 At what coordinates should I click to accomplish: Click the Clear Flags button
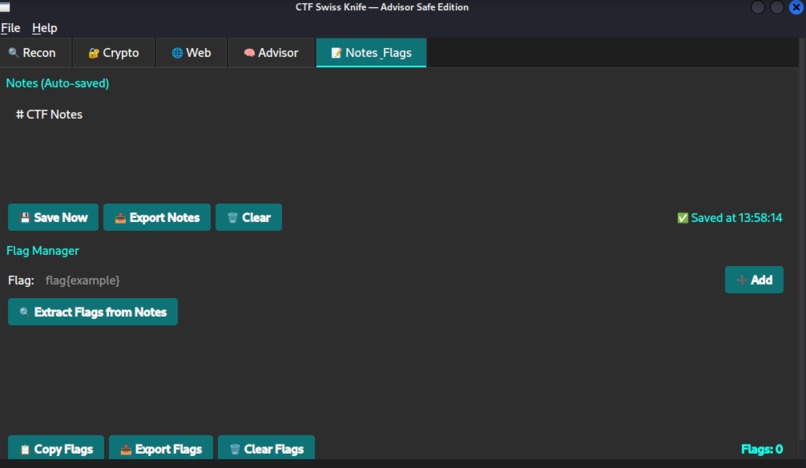[266, 448]
